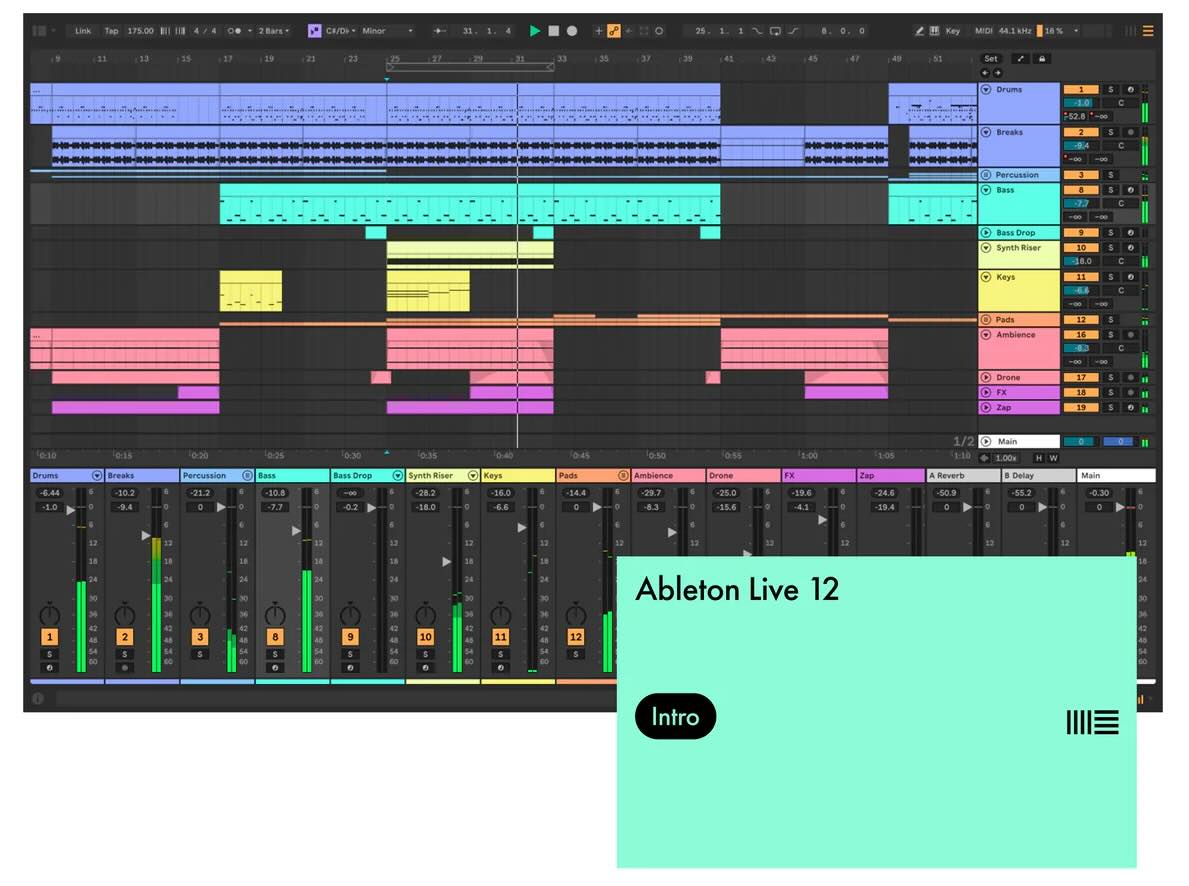Image resolution: width=1189 pixels, height=886 pixels.
Task: Toggle the browser panel icon at top left
Action: pyautogui.click(x=39, y=31)
